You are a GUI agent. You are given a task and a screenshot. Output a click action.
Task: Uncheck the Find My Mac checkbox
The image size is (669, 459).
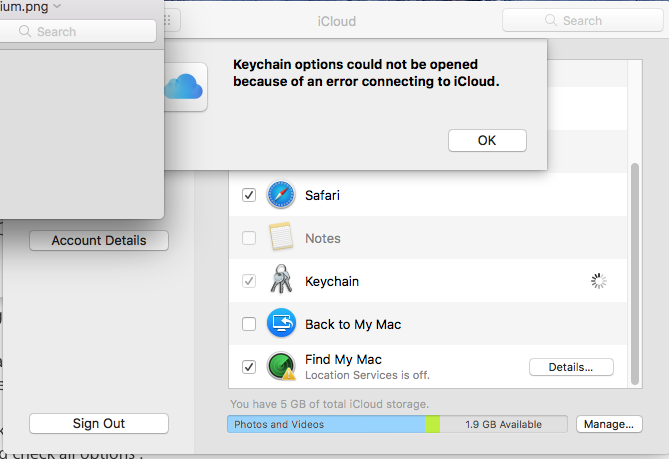pyautogui.click(x=249, y=367)
